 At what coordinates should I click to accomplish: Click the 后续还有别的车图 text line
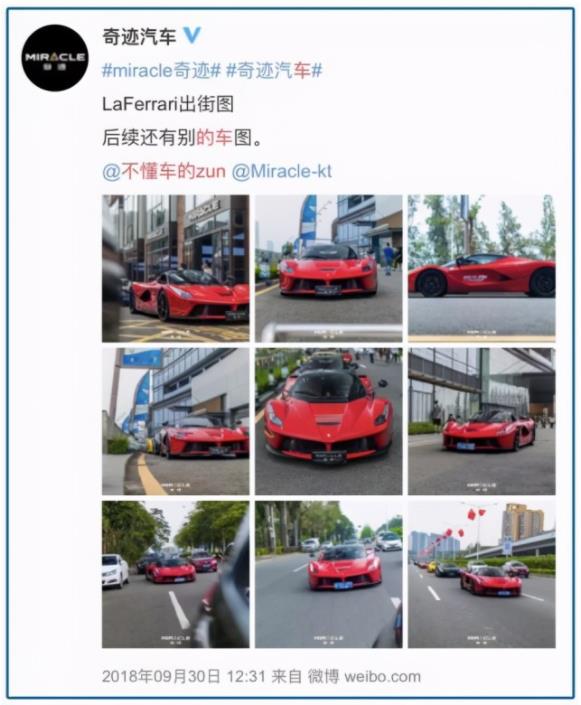click(182, 138)
